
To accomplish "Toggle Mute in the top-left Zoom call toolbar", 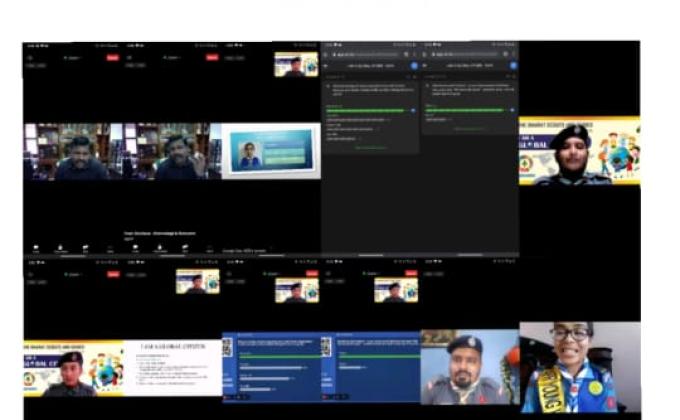I will click(35, 247).
